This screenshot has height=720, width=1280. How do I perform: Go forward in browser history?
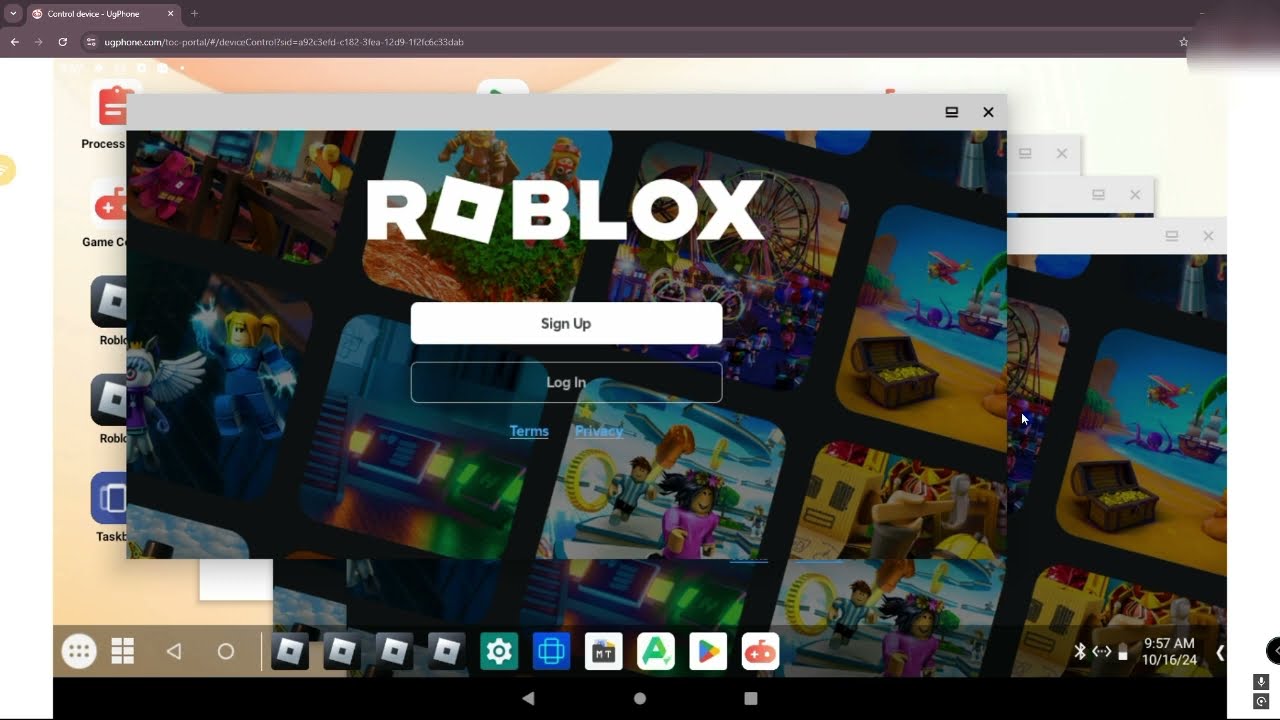click(x=38, y=42)
